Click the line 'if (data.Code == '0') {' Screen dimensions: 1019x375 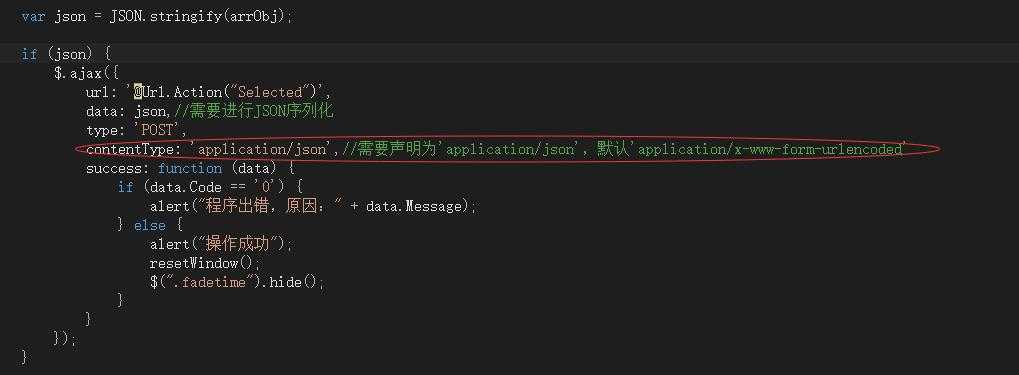click(210, 187)
